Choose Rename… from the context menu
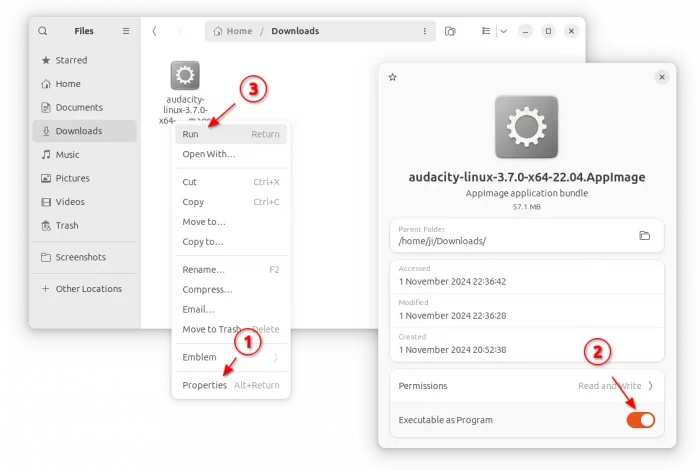Viewport: 700px width, 471px height. pos(231,270)
